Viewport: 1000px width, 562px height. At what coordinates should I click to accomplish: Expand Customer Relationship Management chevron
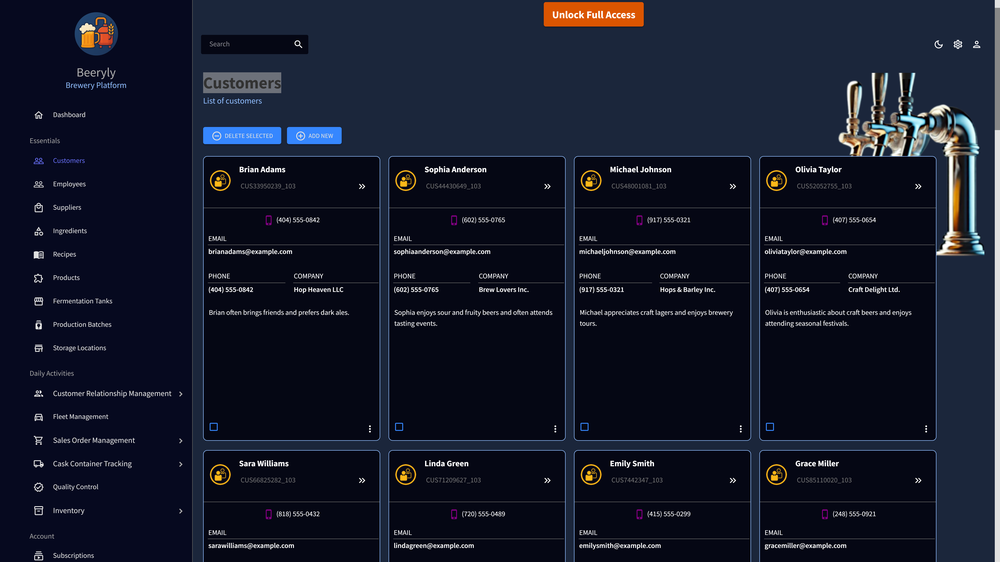click(x=180, y=394)
